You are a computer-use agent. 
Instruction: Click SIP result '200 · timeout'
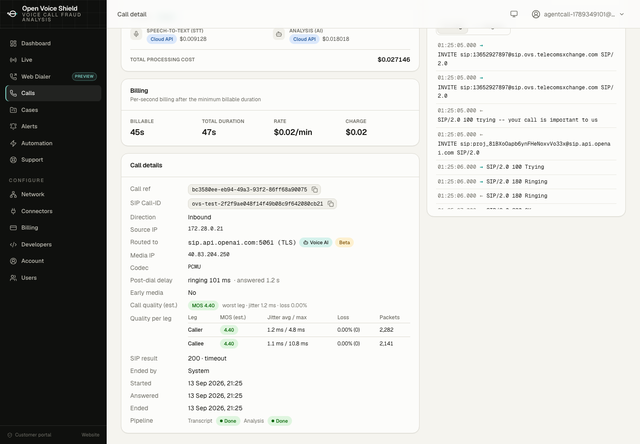coord(207,358)
